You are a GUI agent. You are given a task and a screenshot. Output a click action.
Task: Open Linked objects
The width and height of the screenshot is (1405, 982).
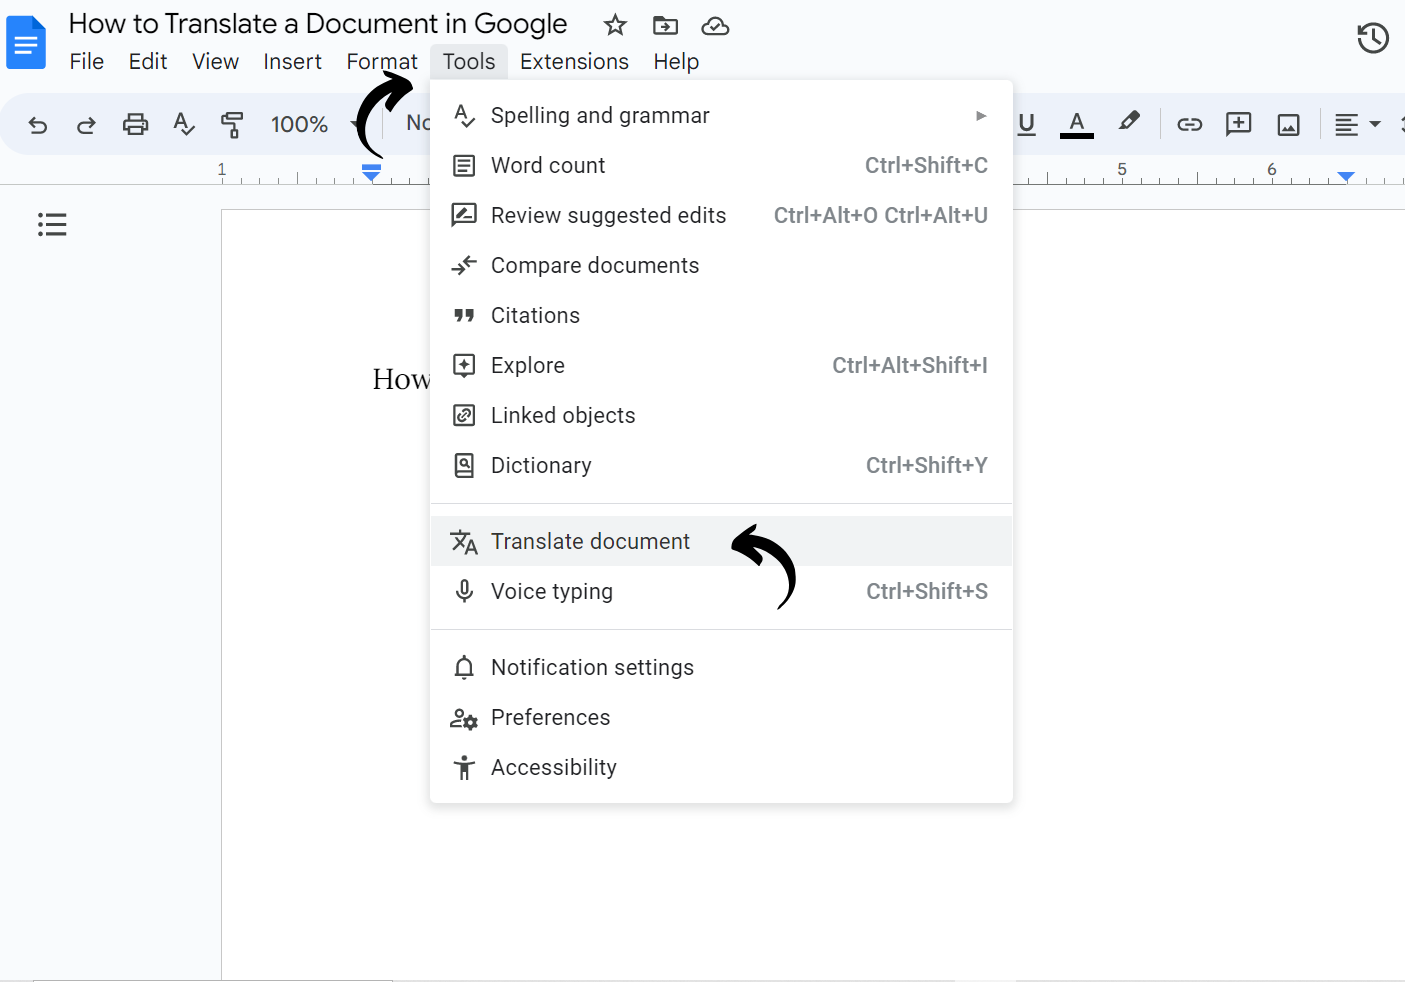click(x=721, y=415)
